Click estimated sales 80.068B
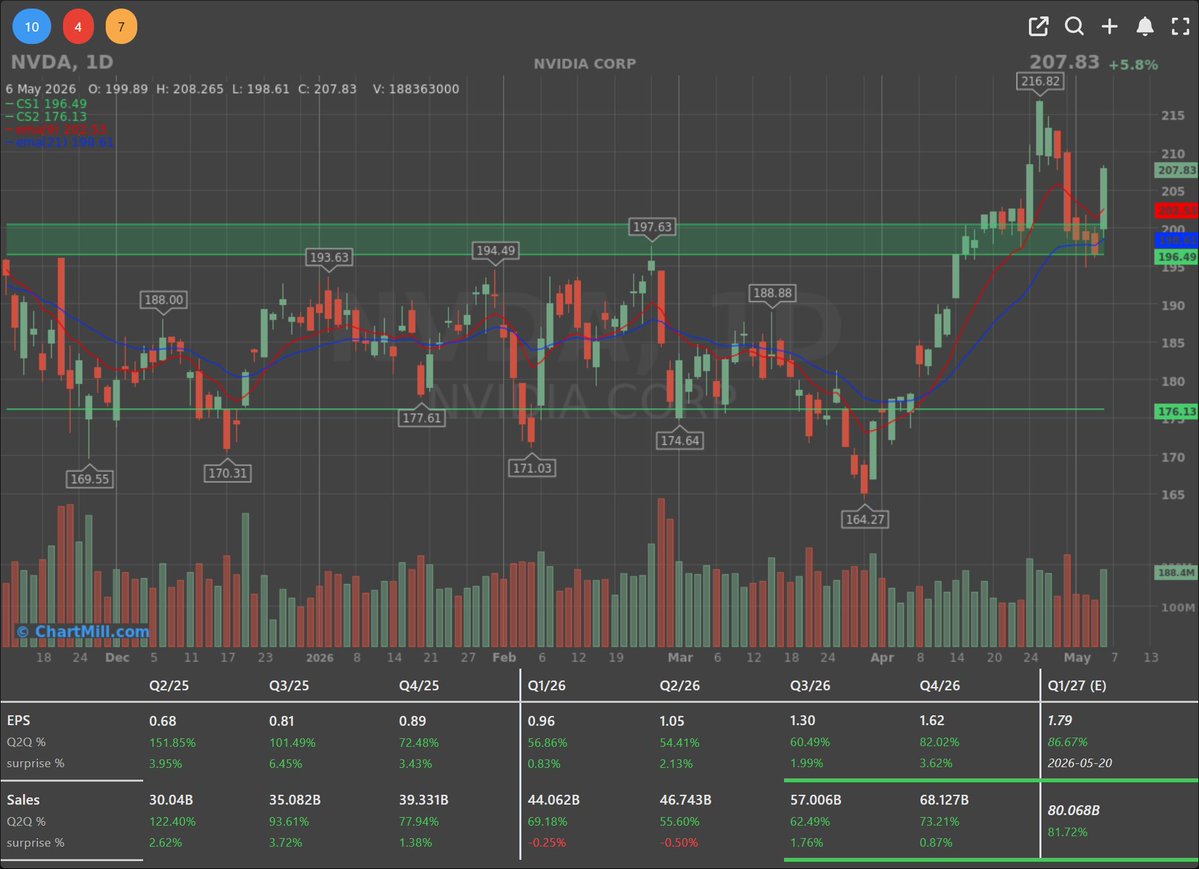The height and width of the screenshot is (869, 1199). click(x=1074, y=810)
